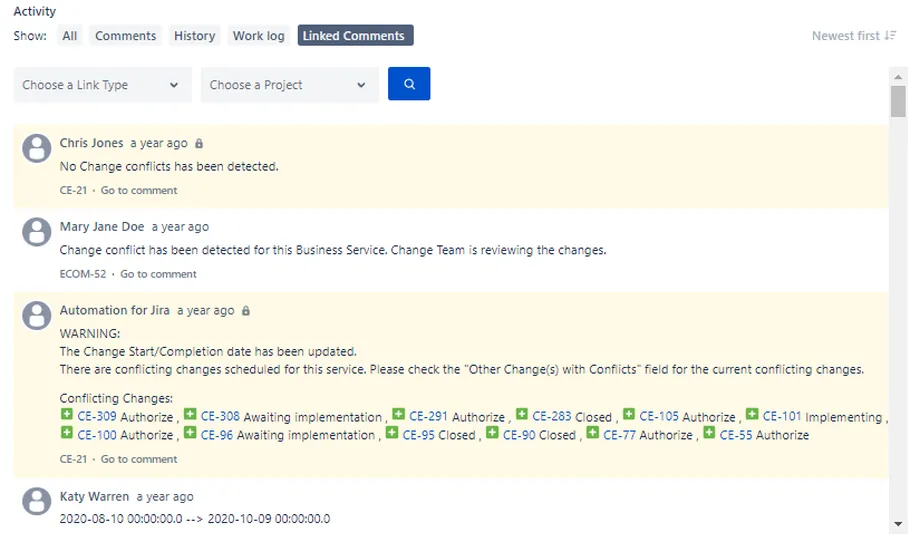Select the Linked Comments tab
The width and height of the screenshot is (920, 542).
tap(355, 35)
